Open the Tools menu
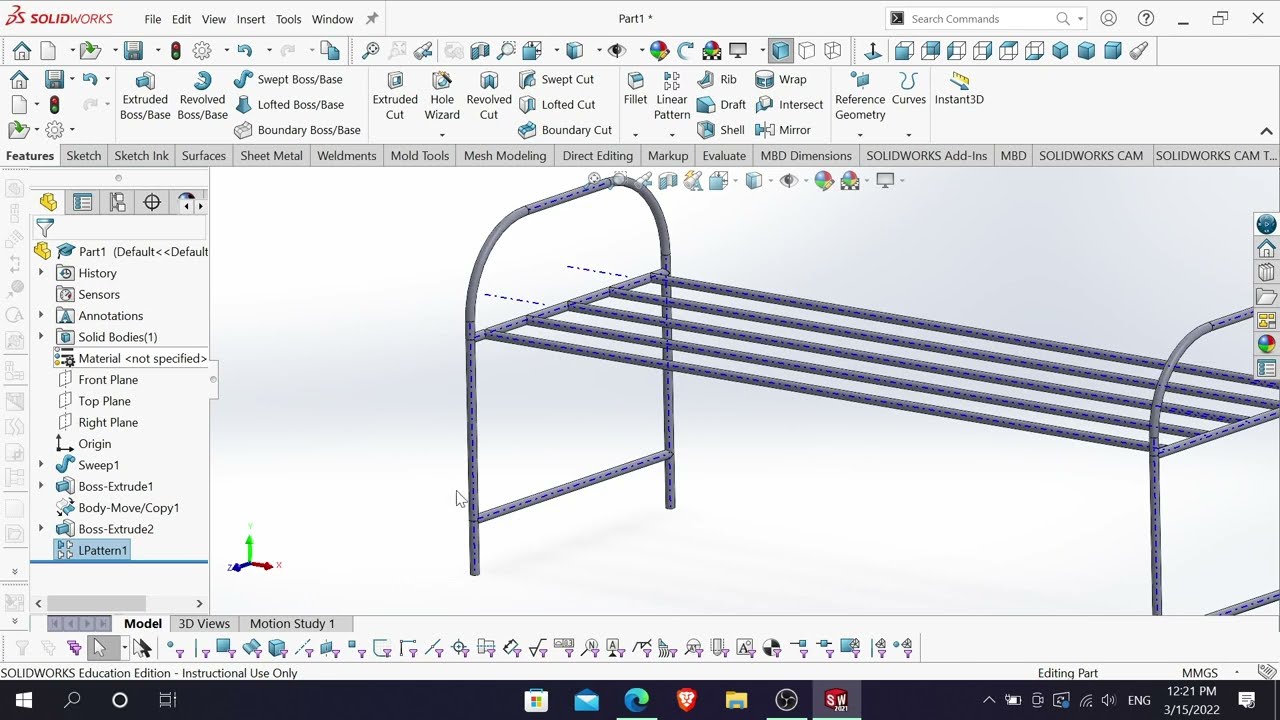Image resolution: width=1280 pixels, height=720 pixels. (288, 19)
